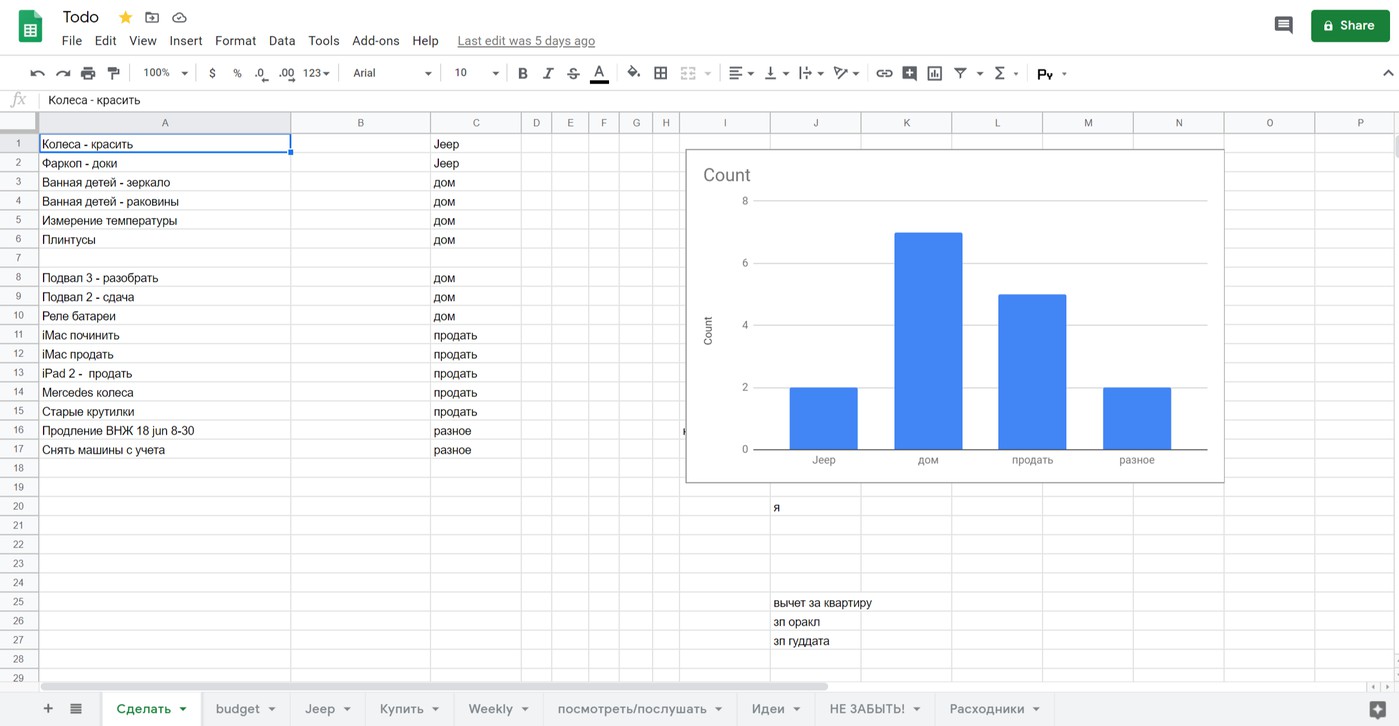Open the Format menu
Viewport: 1399px width, 726px height.
[x=235, y=41]
